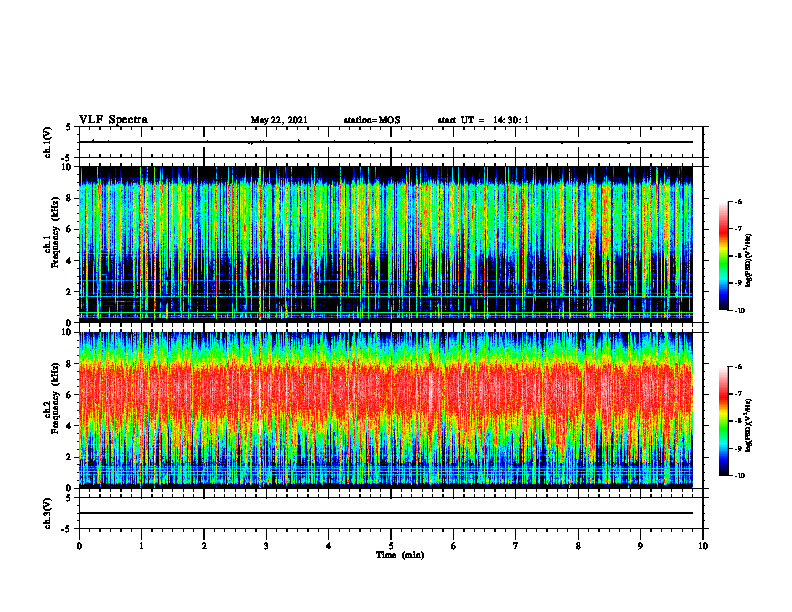
Task: Click time axis tick label "1"
Action: point(141,546)
